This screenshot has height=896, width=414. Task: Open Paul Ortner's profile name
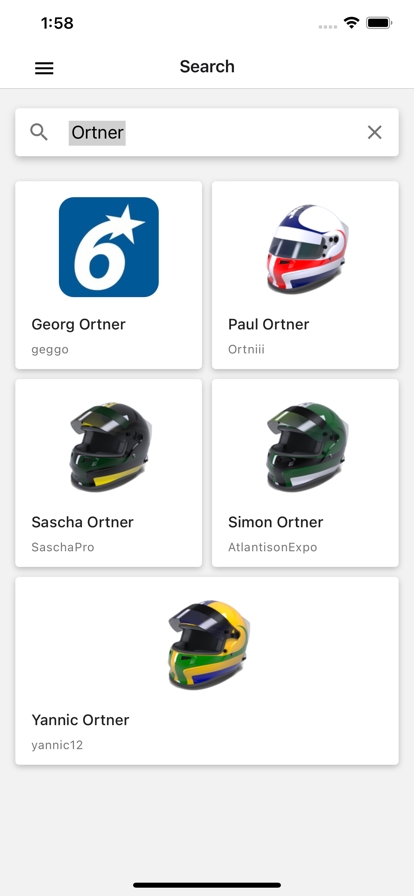pos(269,325)
